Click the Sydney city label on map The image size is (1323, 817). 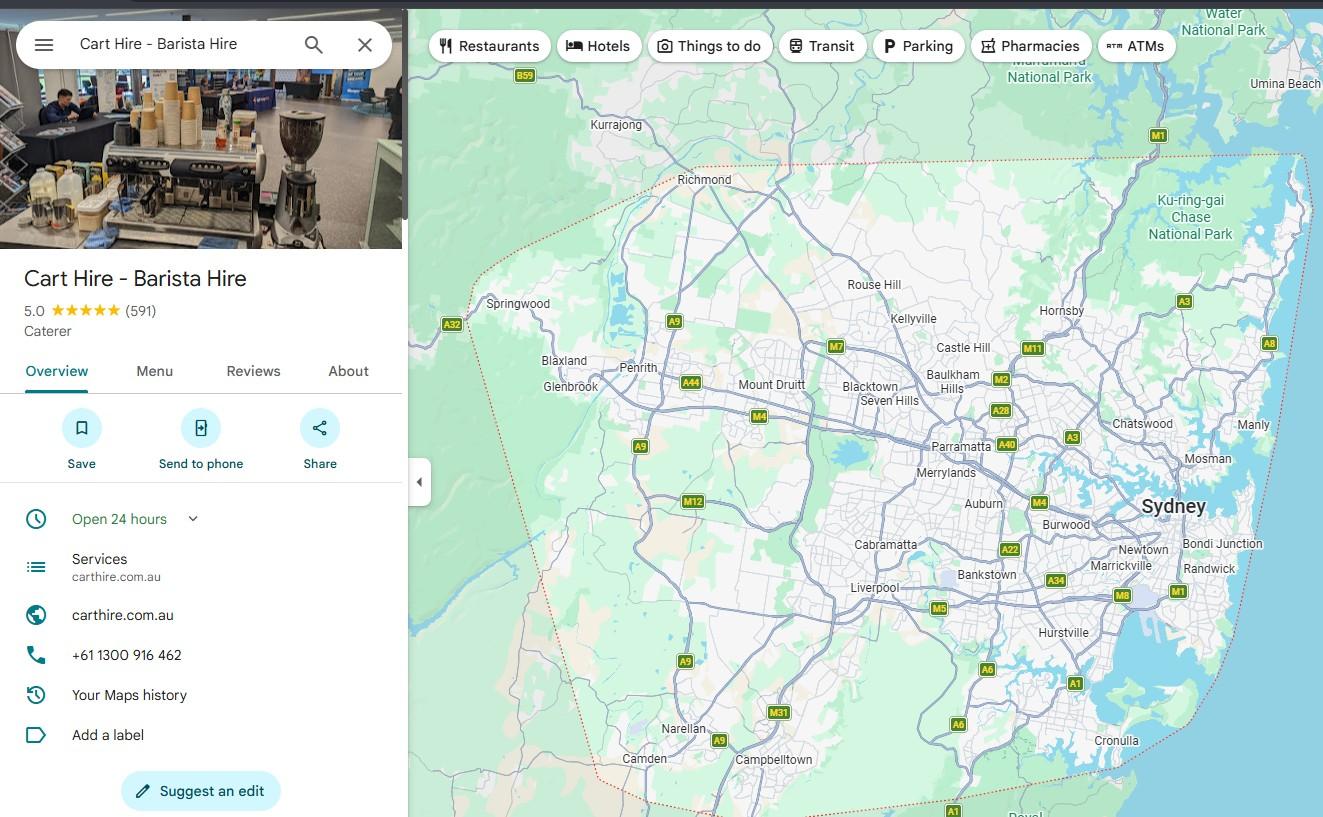pos(1173,506)
